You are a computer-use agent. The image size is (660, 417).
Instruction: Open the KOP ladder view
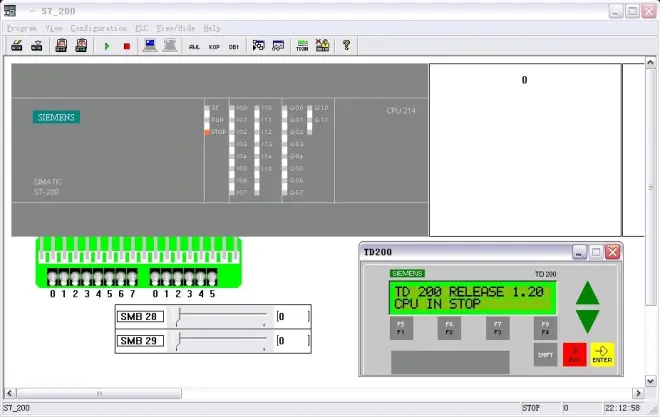(214, 47)
